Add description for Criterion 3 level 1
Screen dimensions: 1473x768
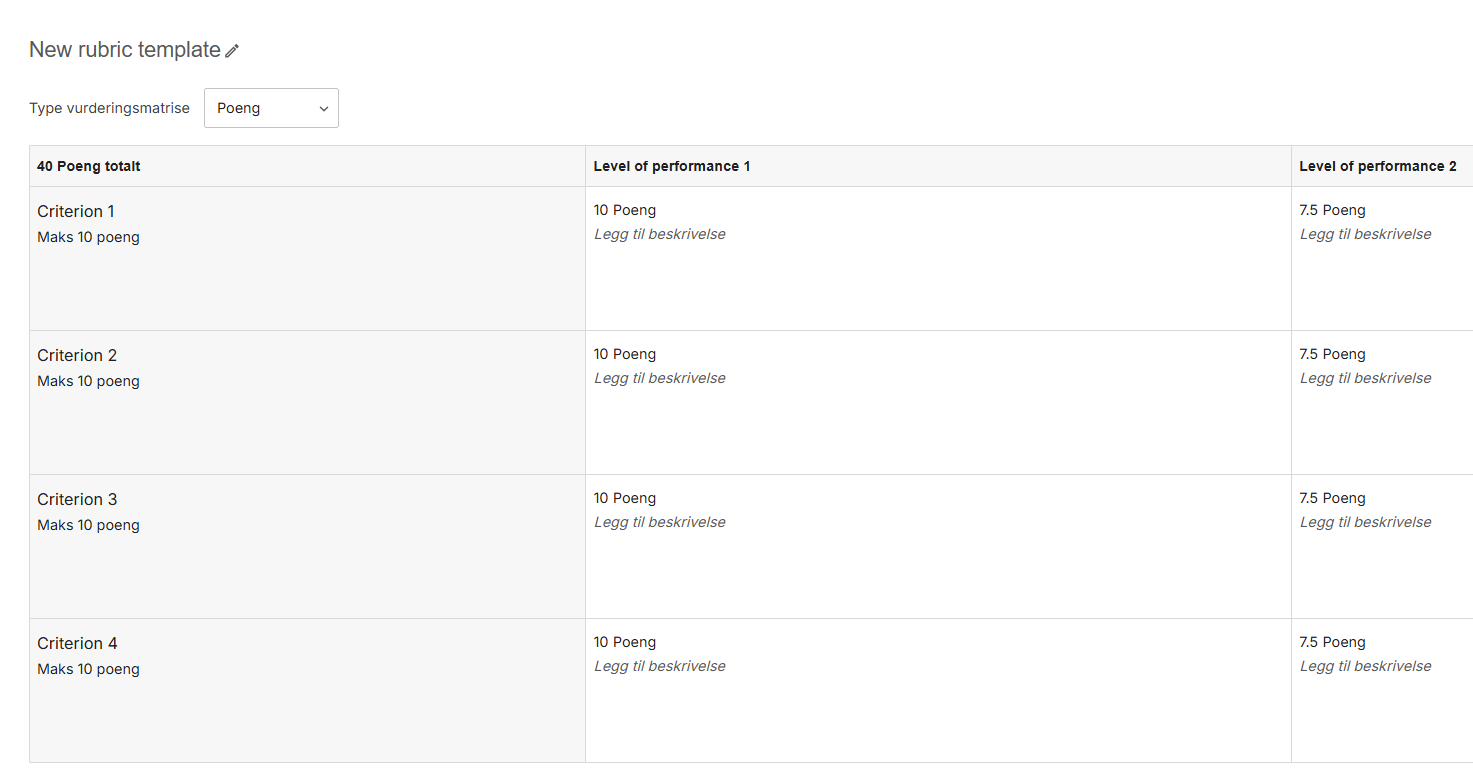pos(660,522)
